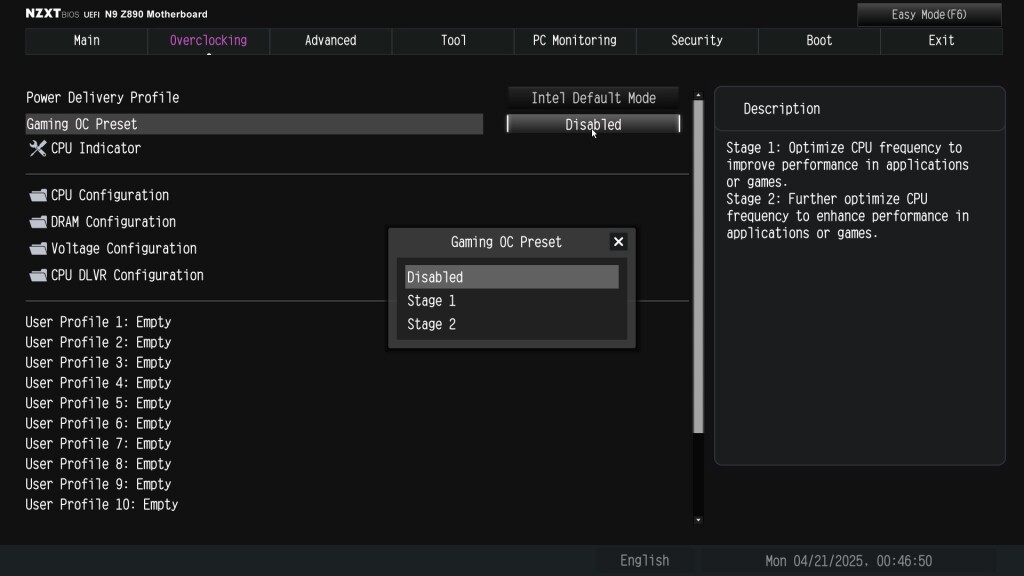Select Disabled in the Gaming OC Preset popup
Viewport: 1024px width, 576px height.
point(511,277)
